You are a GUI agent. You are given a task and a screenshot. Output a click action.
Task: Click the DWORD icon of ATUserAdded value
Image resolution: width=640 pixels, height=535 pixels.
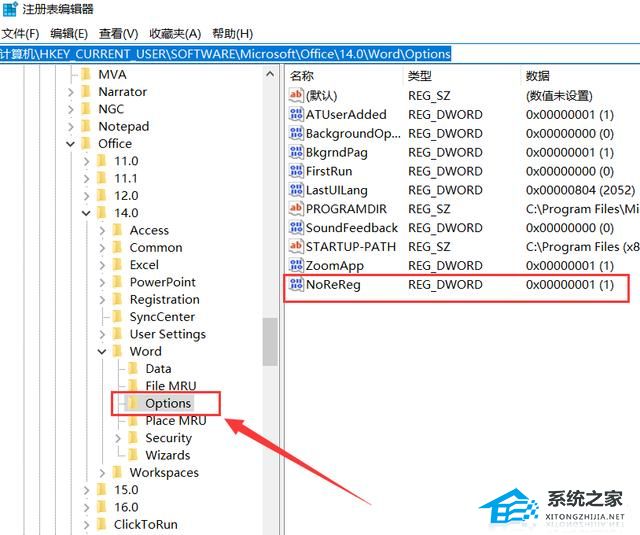tap(296, 114)
